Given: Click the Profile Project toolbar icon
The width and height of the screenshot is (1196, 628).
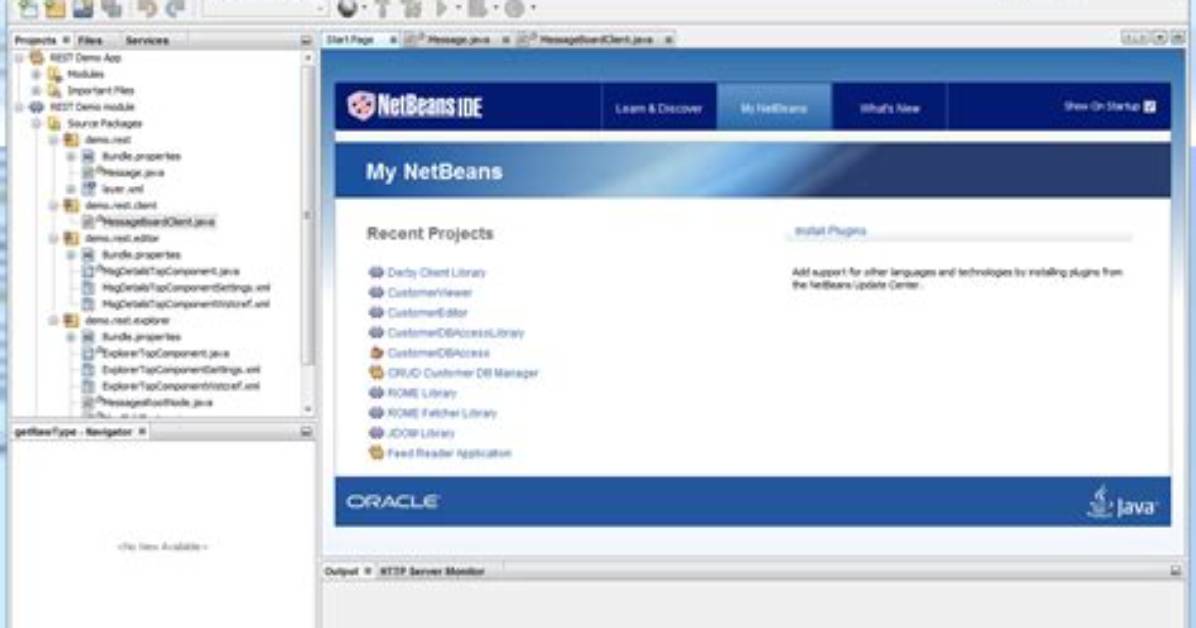Looking at the screenshot, I should point(515,8).
